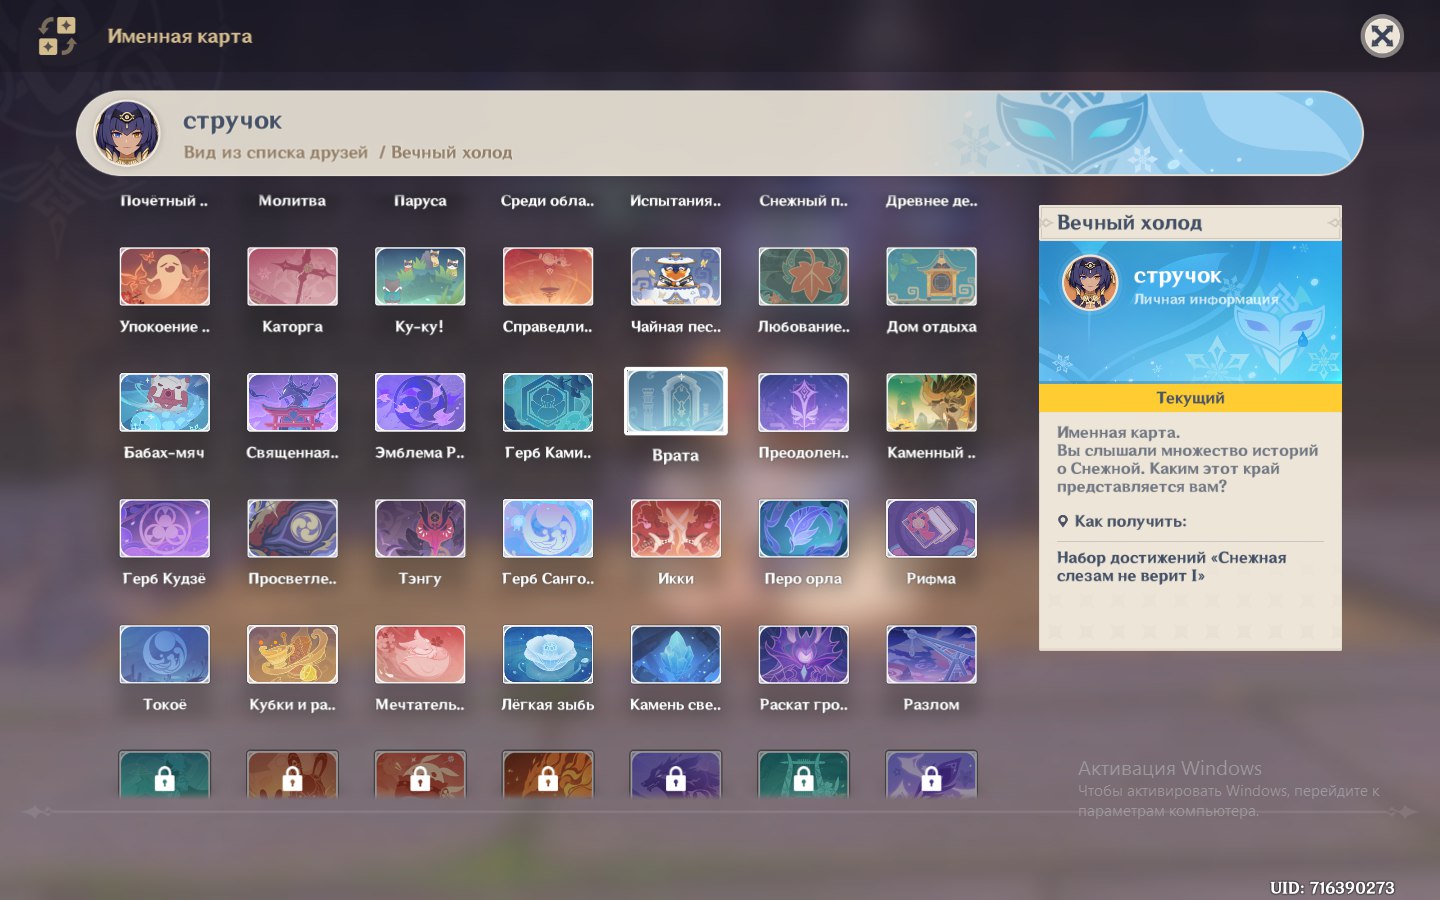Click the Вид из списка друзей text
The width and height of the screenshot is (1440, 900).
tap(276, 152)
